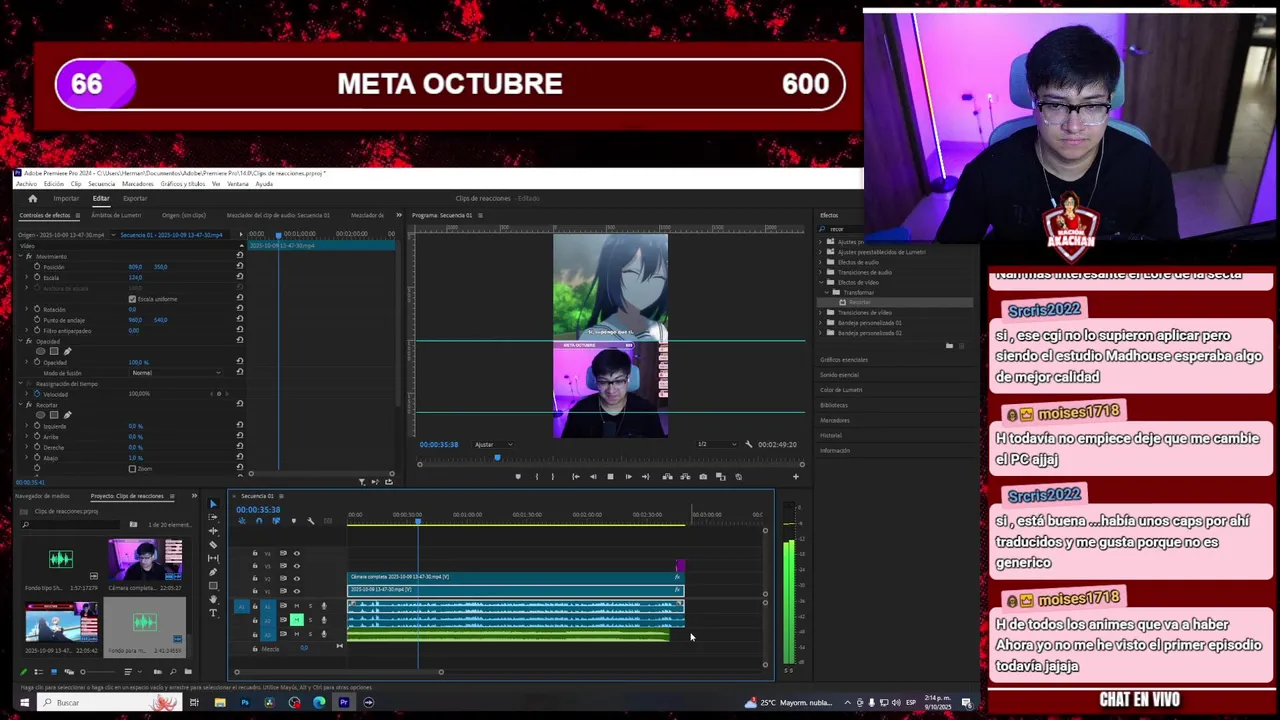
Task: Open the Sonido esencial panel
Action: [x=839, y=375]
